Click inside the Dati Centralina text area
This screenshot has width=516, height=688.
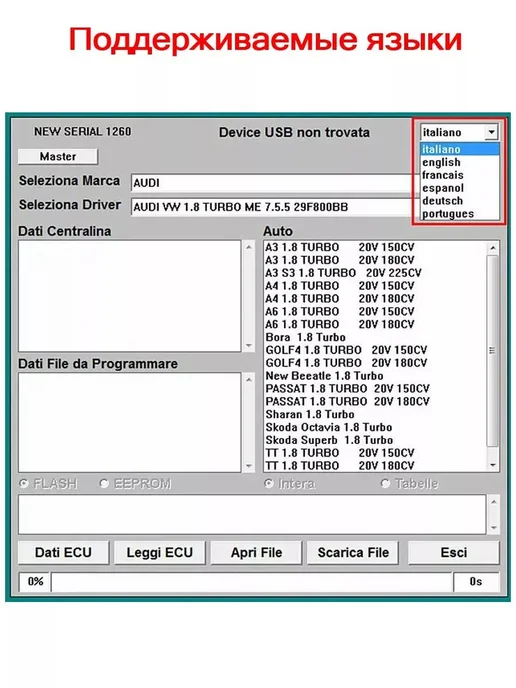pyautogui.click(x=130, y=296)
